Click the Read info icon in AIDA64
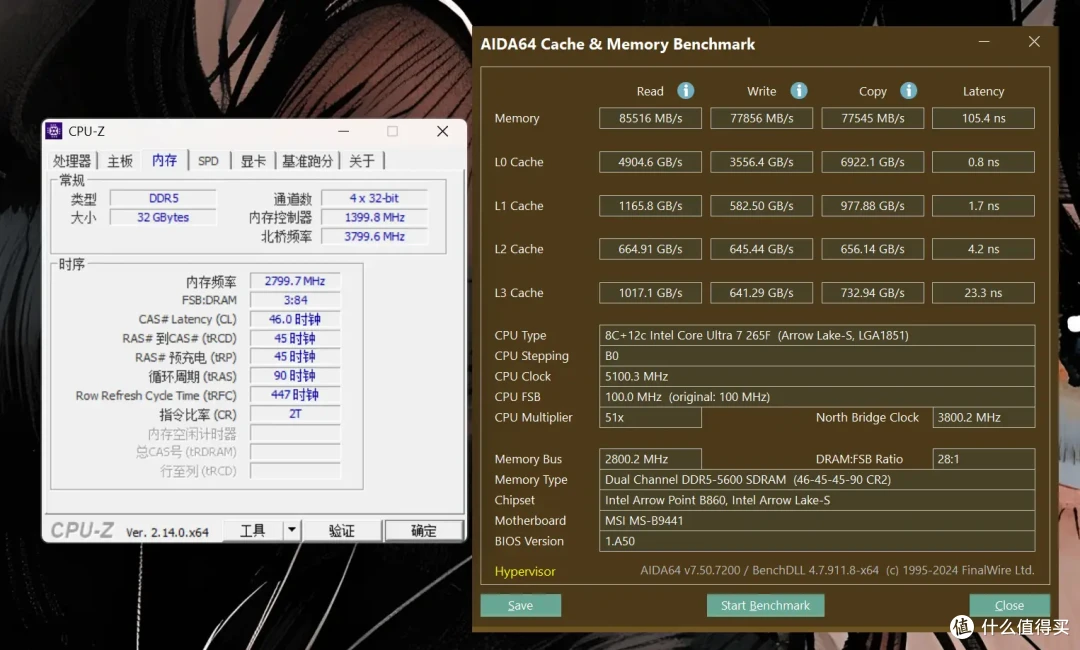 [x=685, y=90]
